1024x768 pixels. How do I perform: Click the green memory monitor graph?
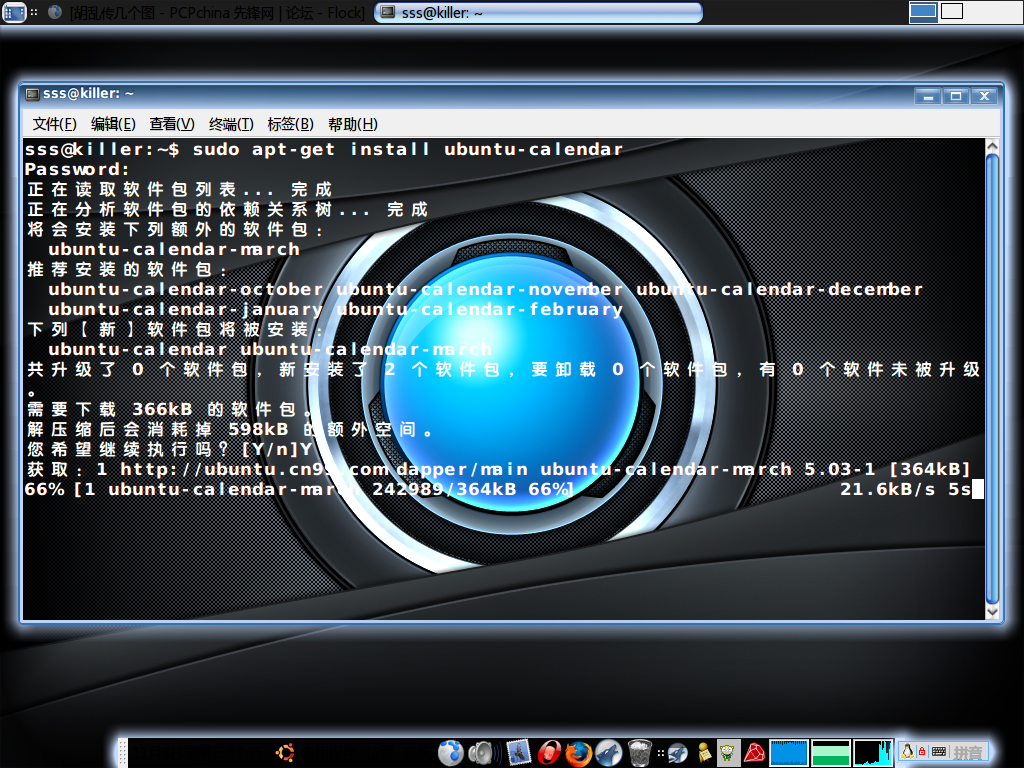[831, 753]
